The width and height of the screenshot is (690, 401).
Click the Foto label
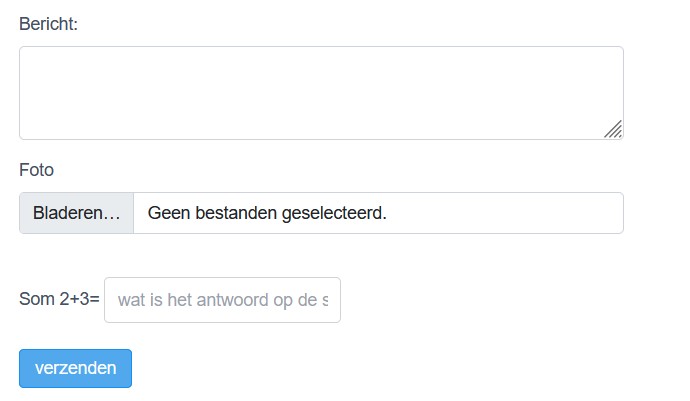[37, 170]
